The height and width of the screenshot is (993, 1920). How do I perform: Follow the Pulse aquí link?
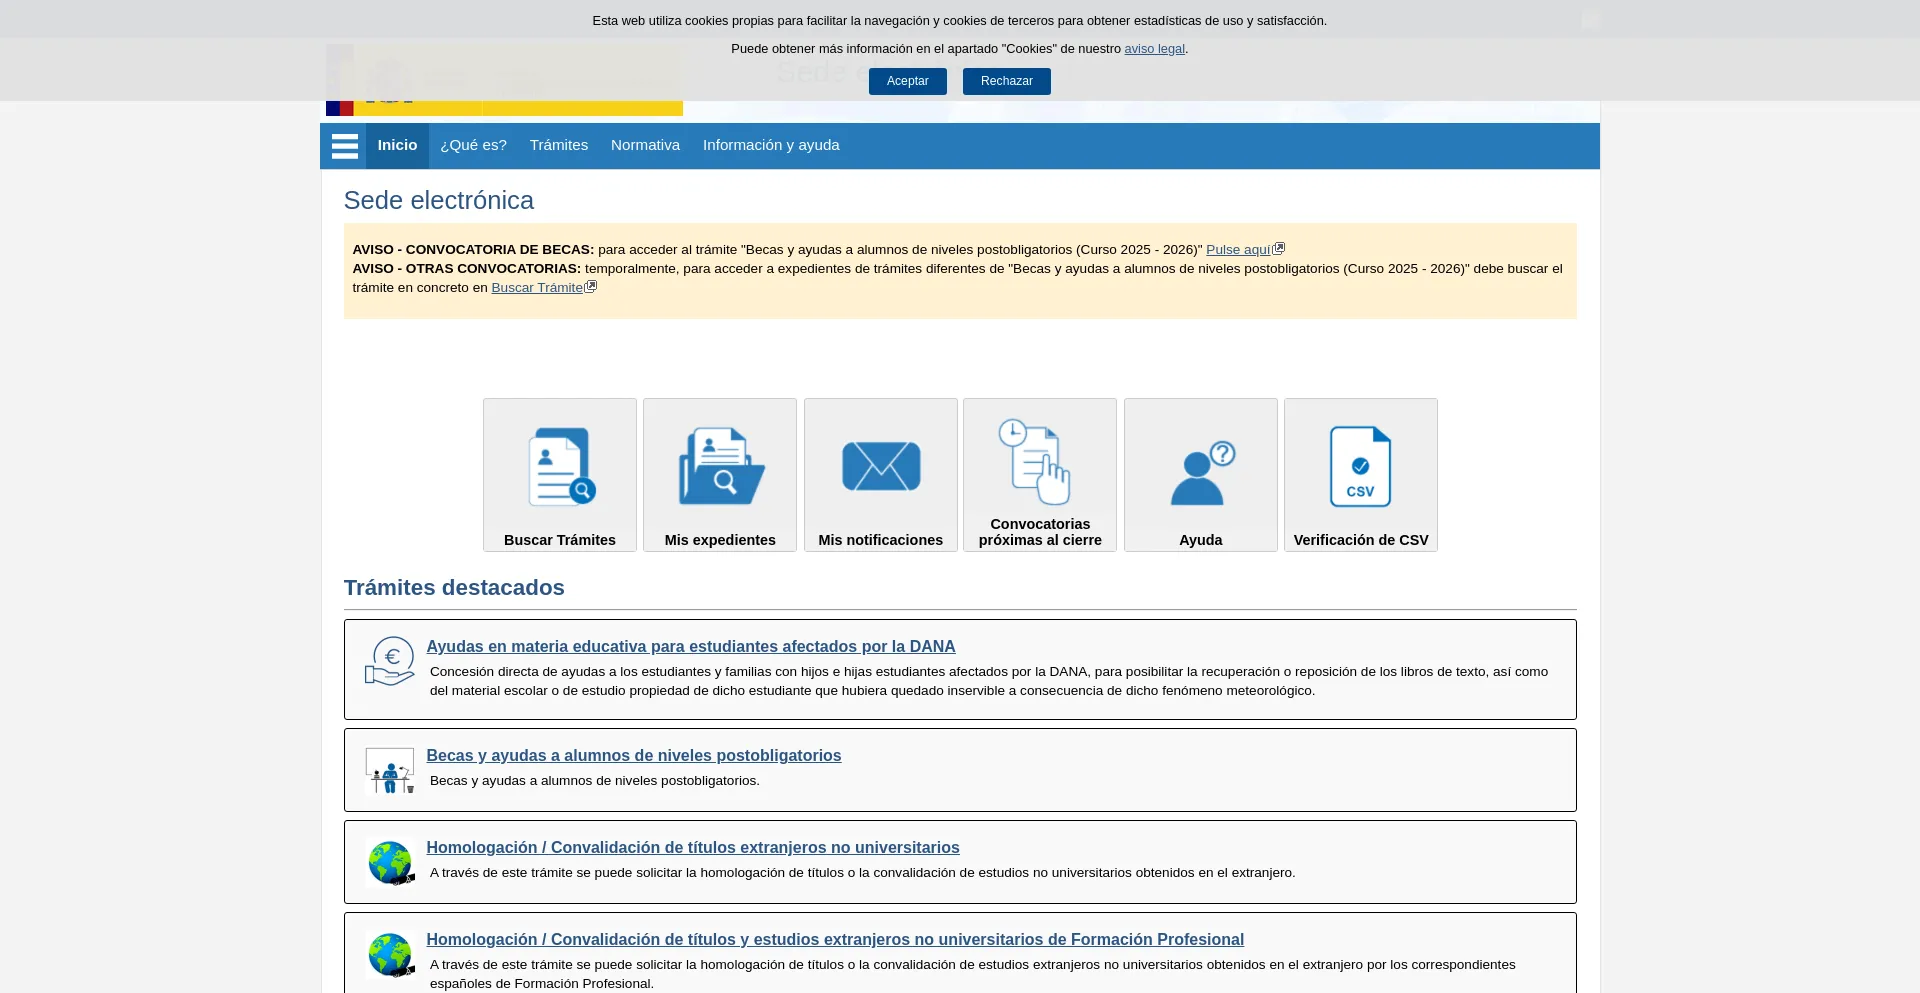click(1238, 250)
